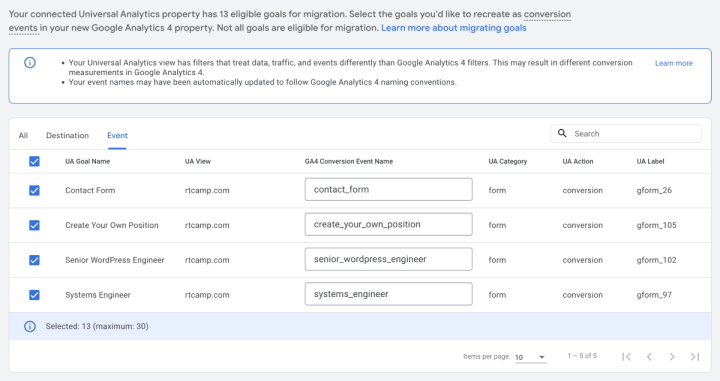720x381 pixels.
Task: Click the search magnifier icon
Action: pyautogui.click(x=562, y=134)
